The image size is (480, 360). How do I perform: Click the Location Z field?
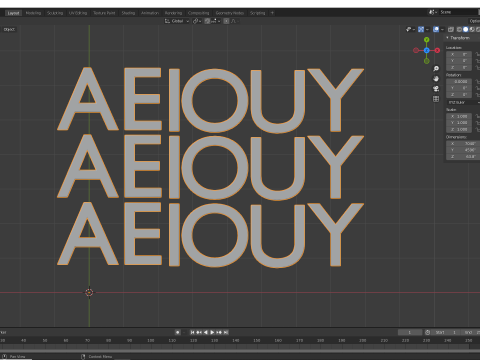pos(459,67)
